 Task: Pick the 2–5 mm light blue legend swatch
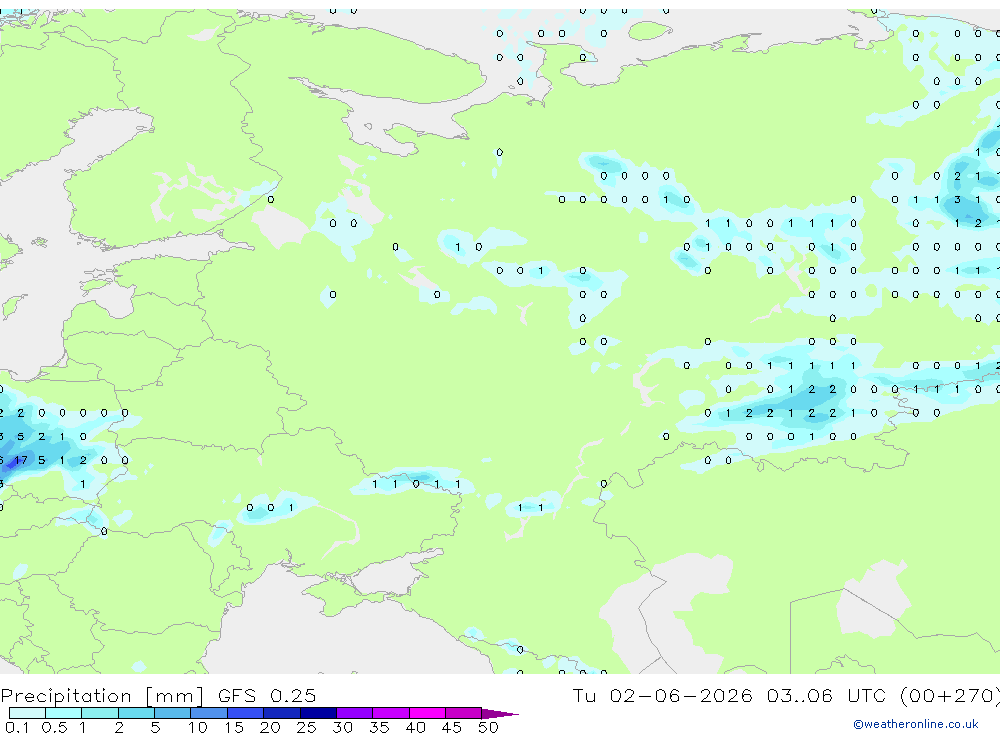[136, 713]
